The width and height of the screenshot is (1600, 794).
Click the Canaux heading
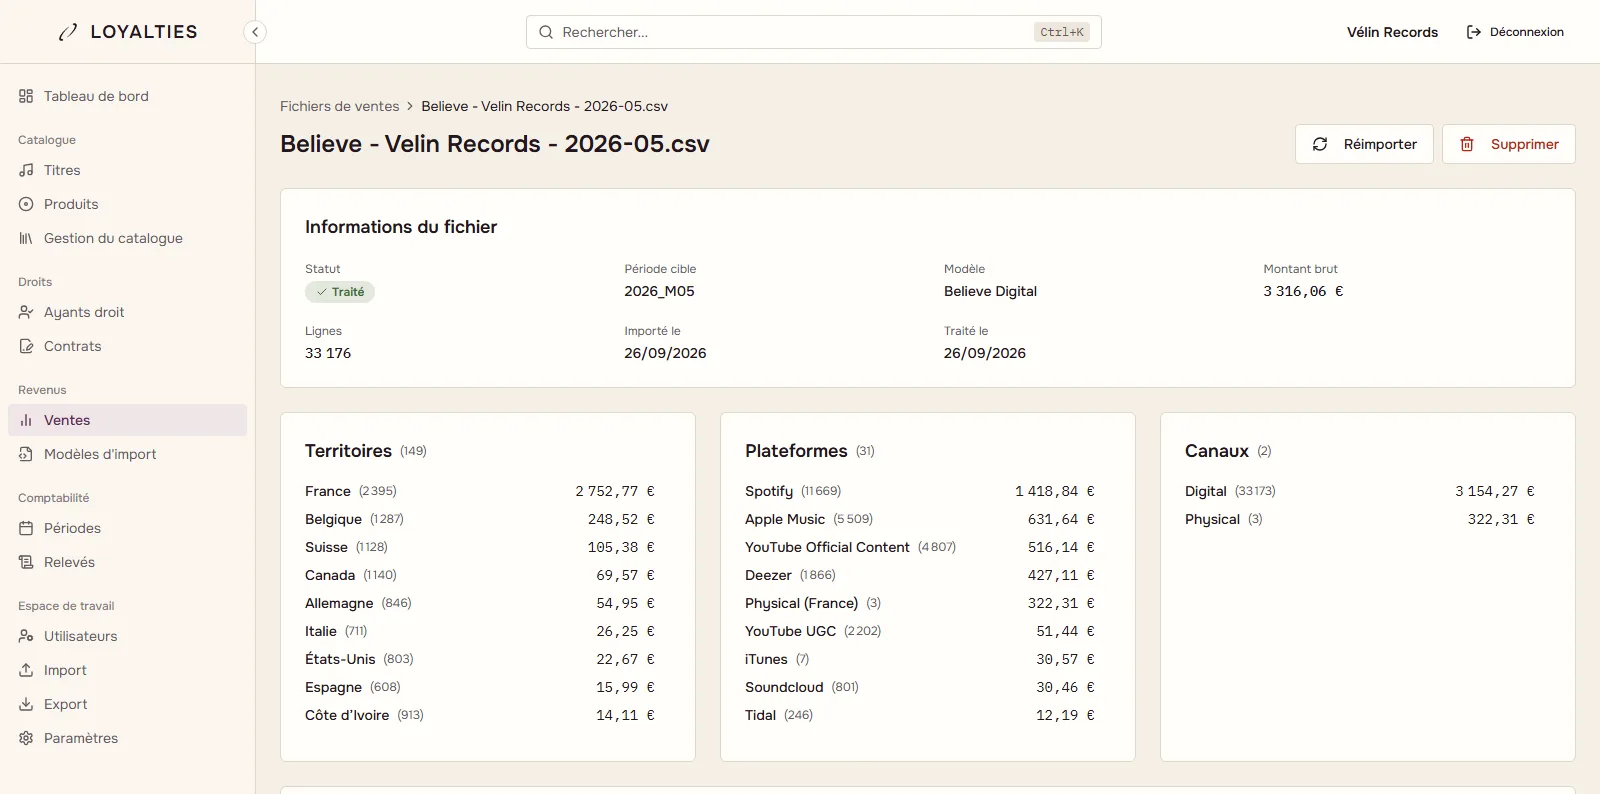click(1217, 451)
